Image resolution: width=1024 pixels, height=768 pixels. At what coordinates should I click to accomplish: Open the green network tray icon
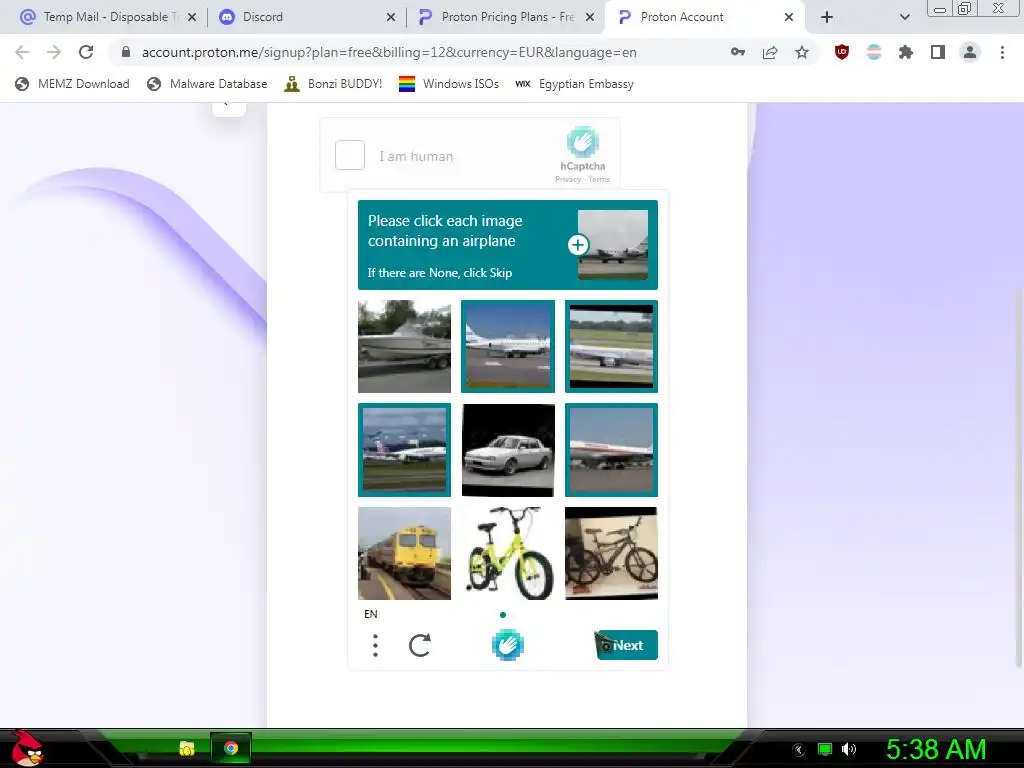pos(825,749)
